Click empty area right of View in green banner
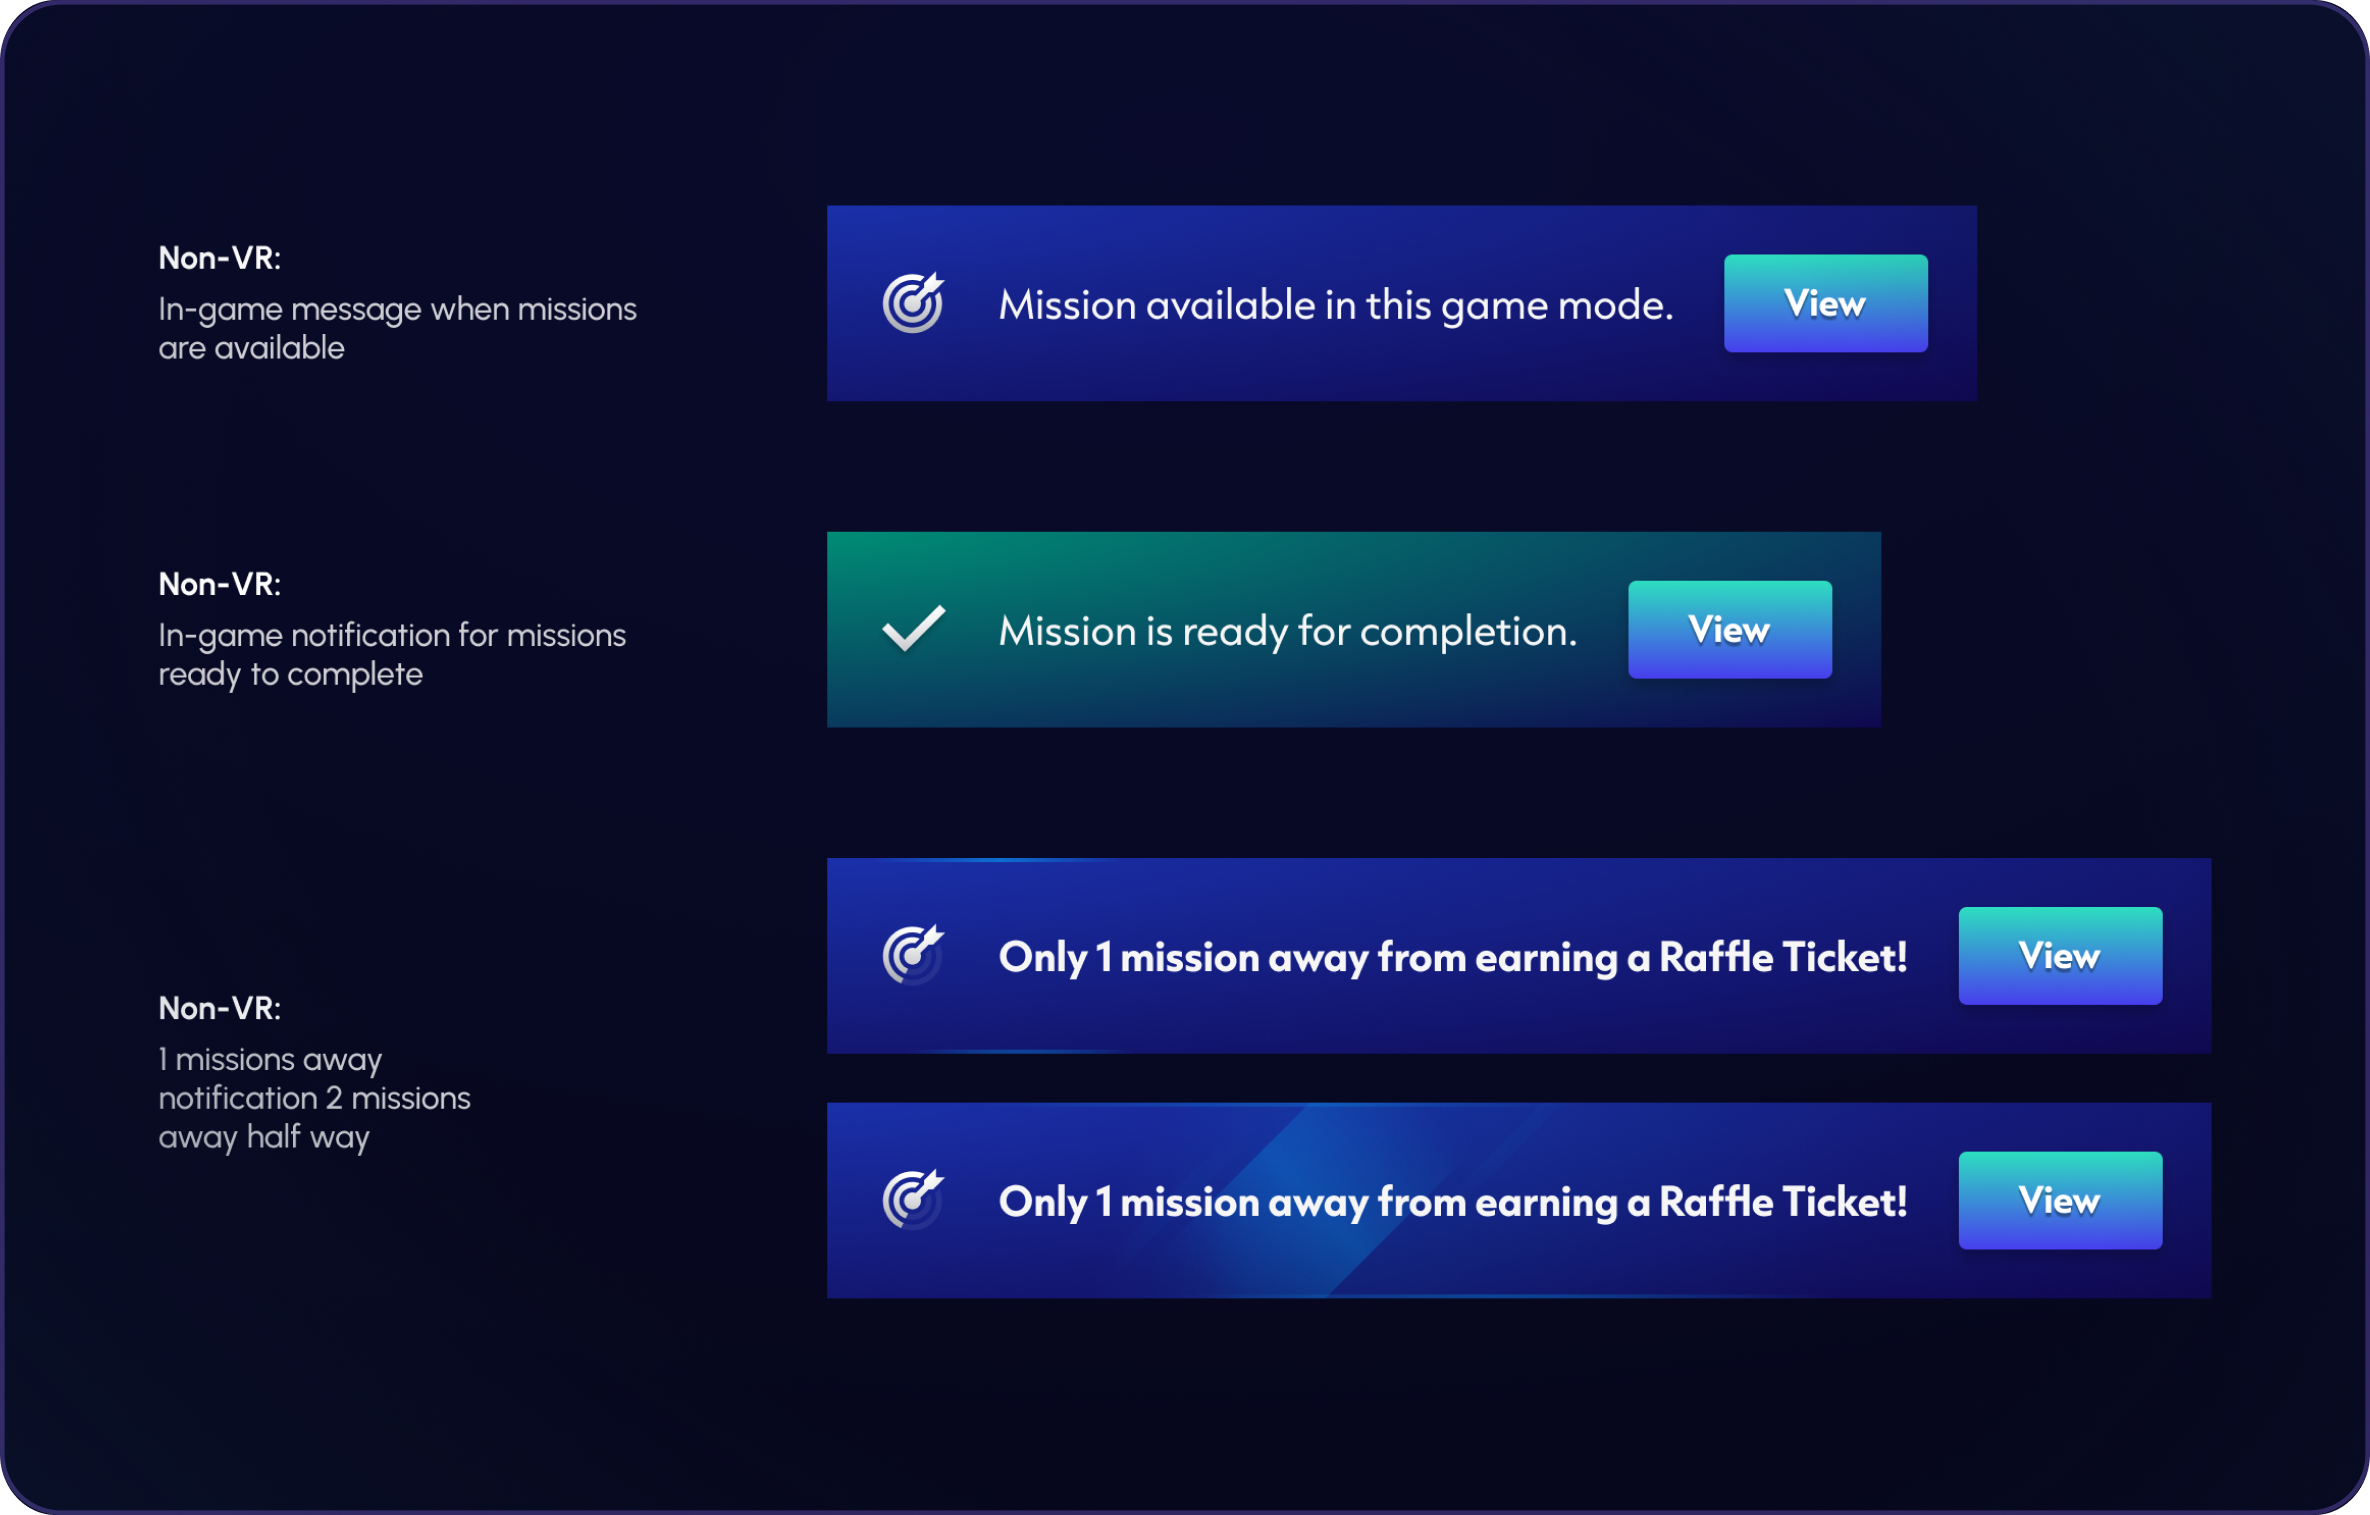Image resolution: width=2370 pixels, height=1515 pixels. pyautogui.click(x=1856, y=629)
